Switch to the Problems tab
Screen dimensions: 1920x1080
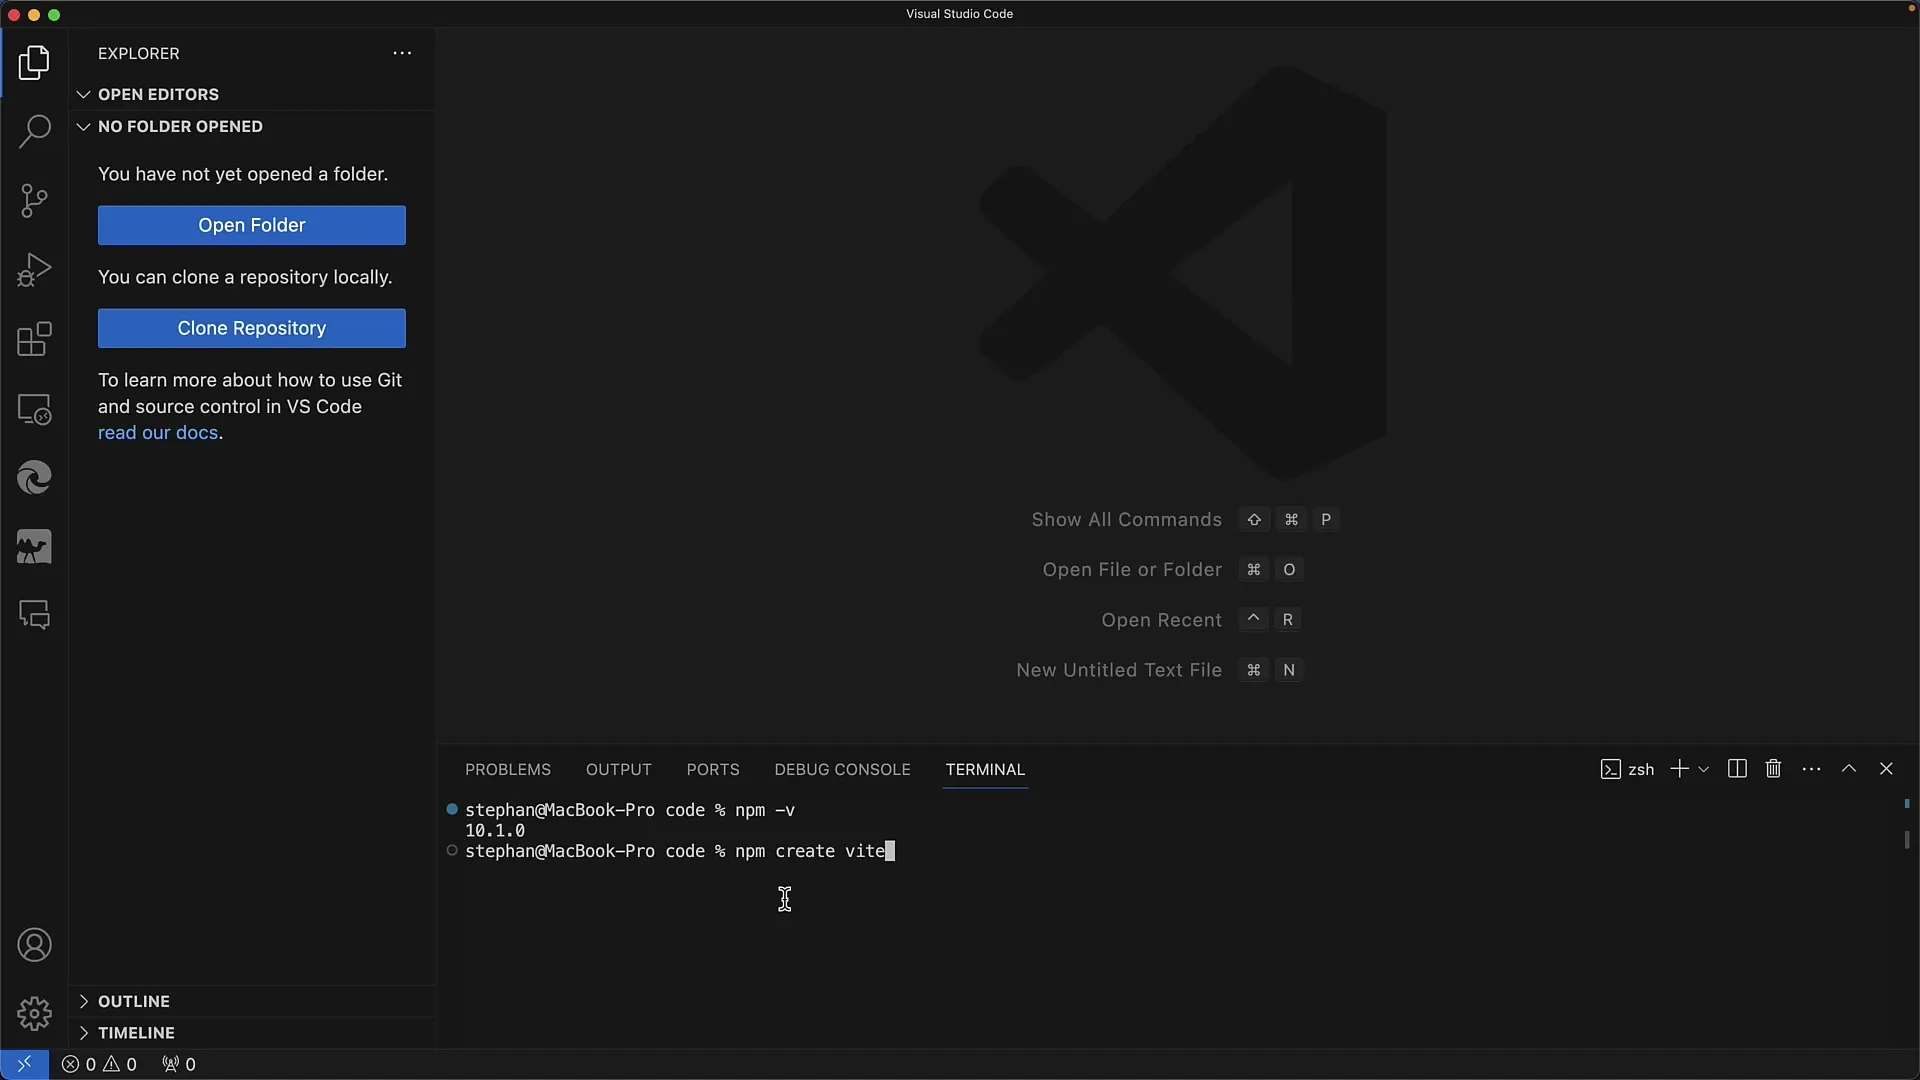point(508,769)
